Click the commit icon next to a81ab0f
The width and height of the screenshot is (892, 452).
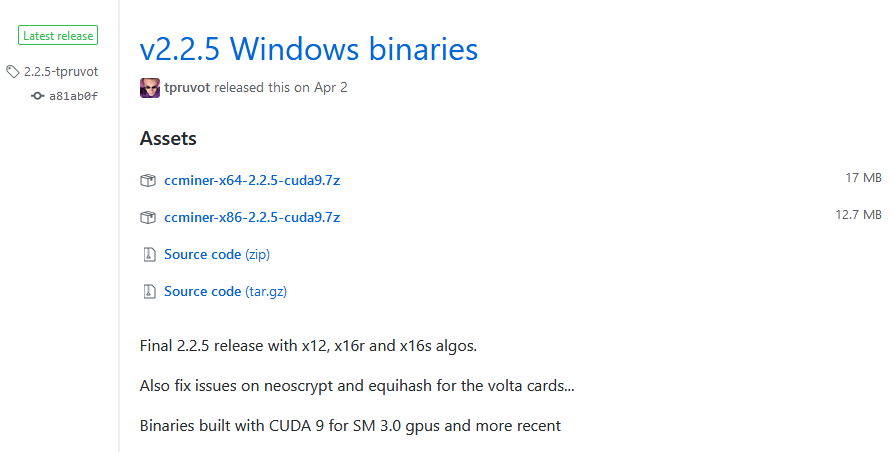(38, 96)
